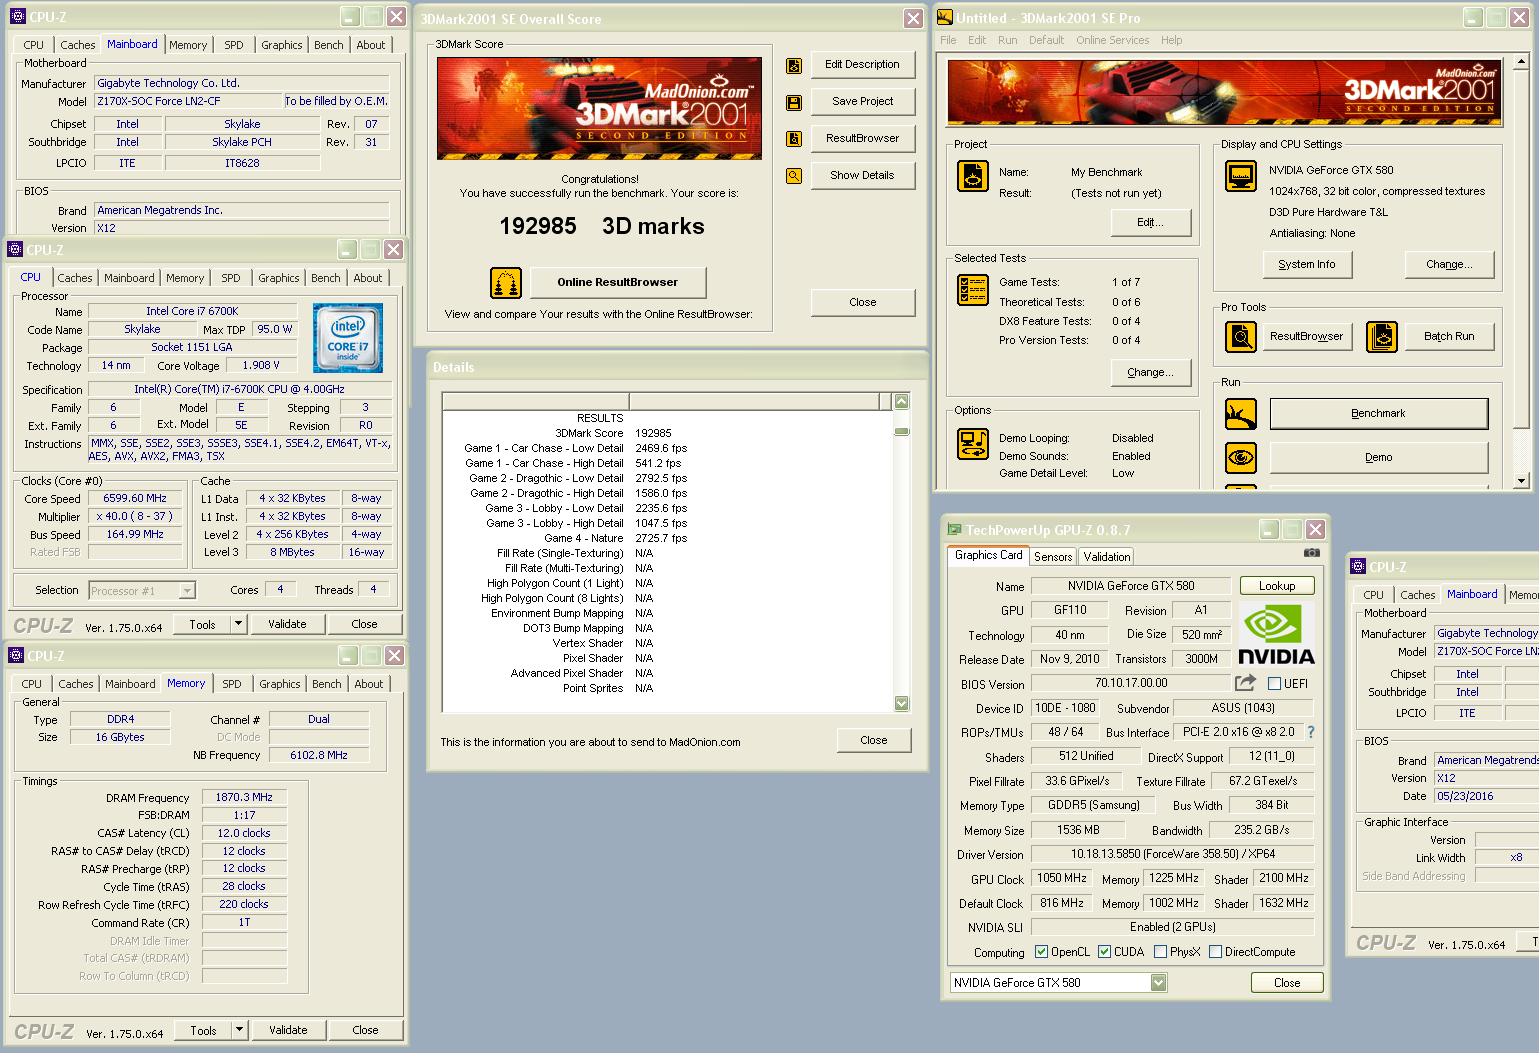Click Change button in Display and CPU Settings
The image size is (1539, 1053).
point(1449,264)
